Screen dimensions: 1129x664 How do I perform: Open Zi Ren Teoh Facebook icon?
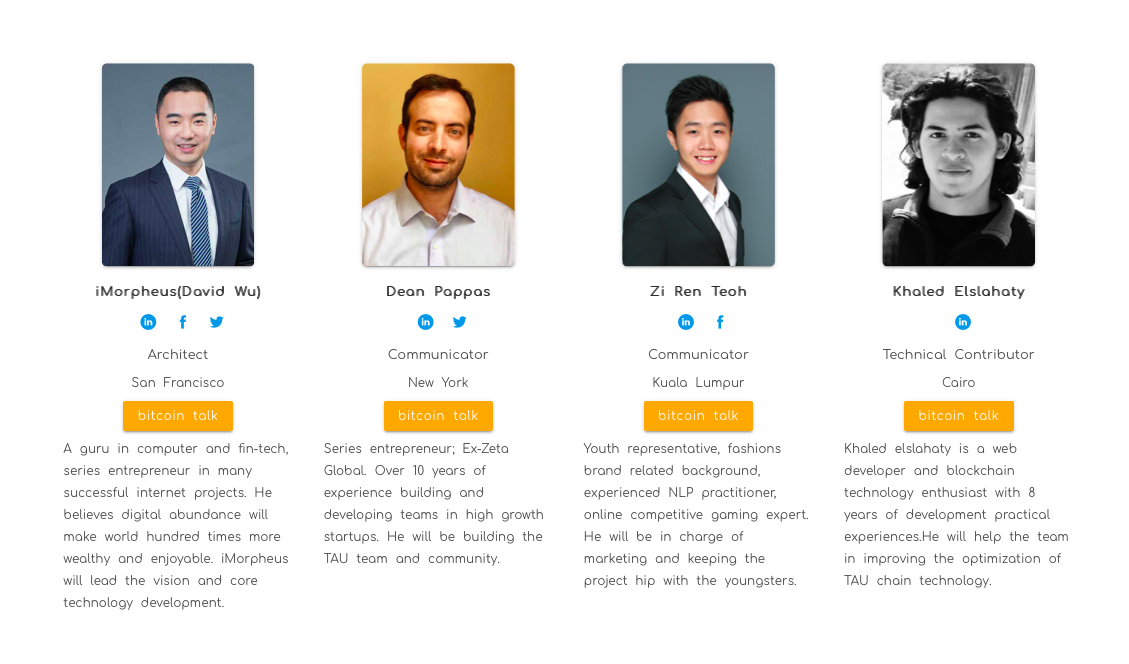pyautogui.click(x=720, y=322)
